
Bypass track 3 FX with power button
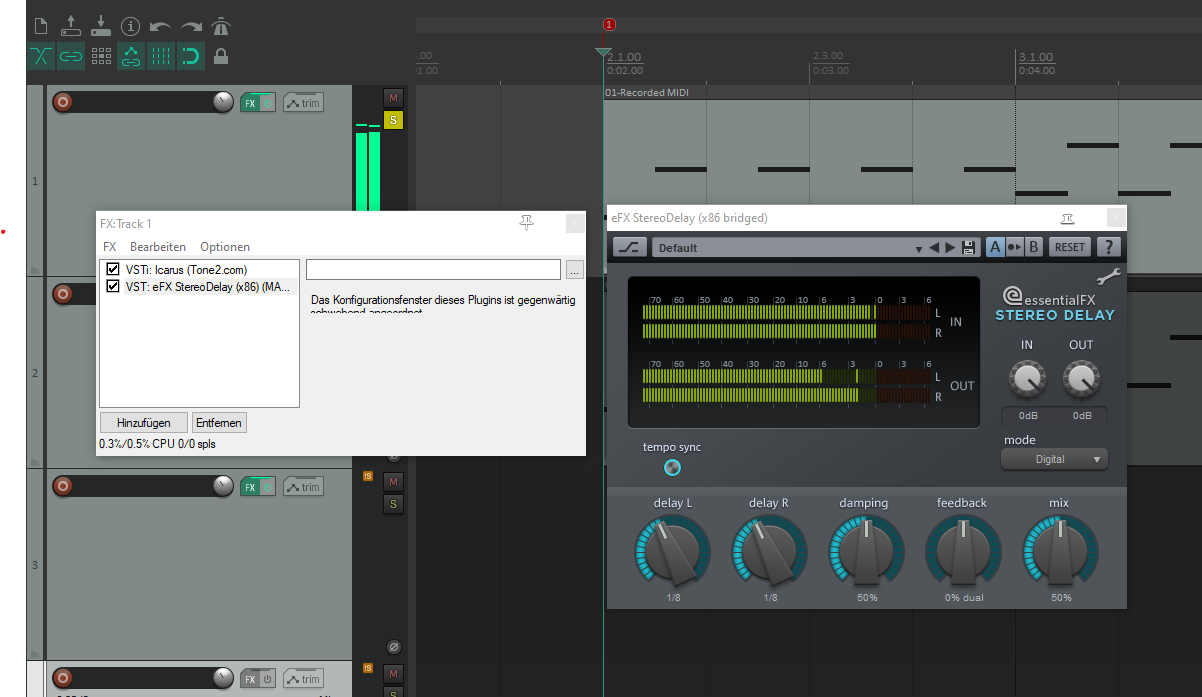coord(267,487)
